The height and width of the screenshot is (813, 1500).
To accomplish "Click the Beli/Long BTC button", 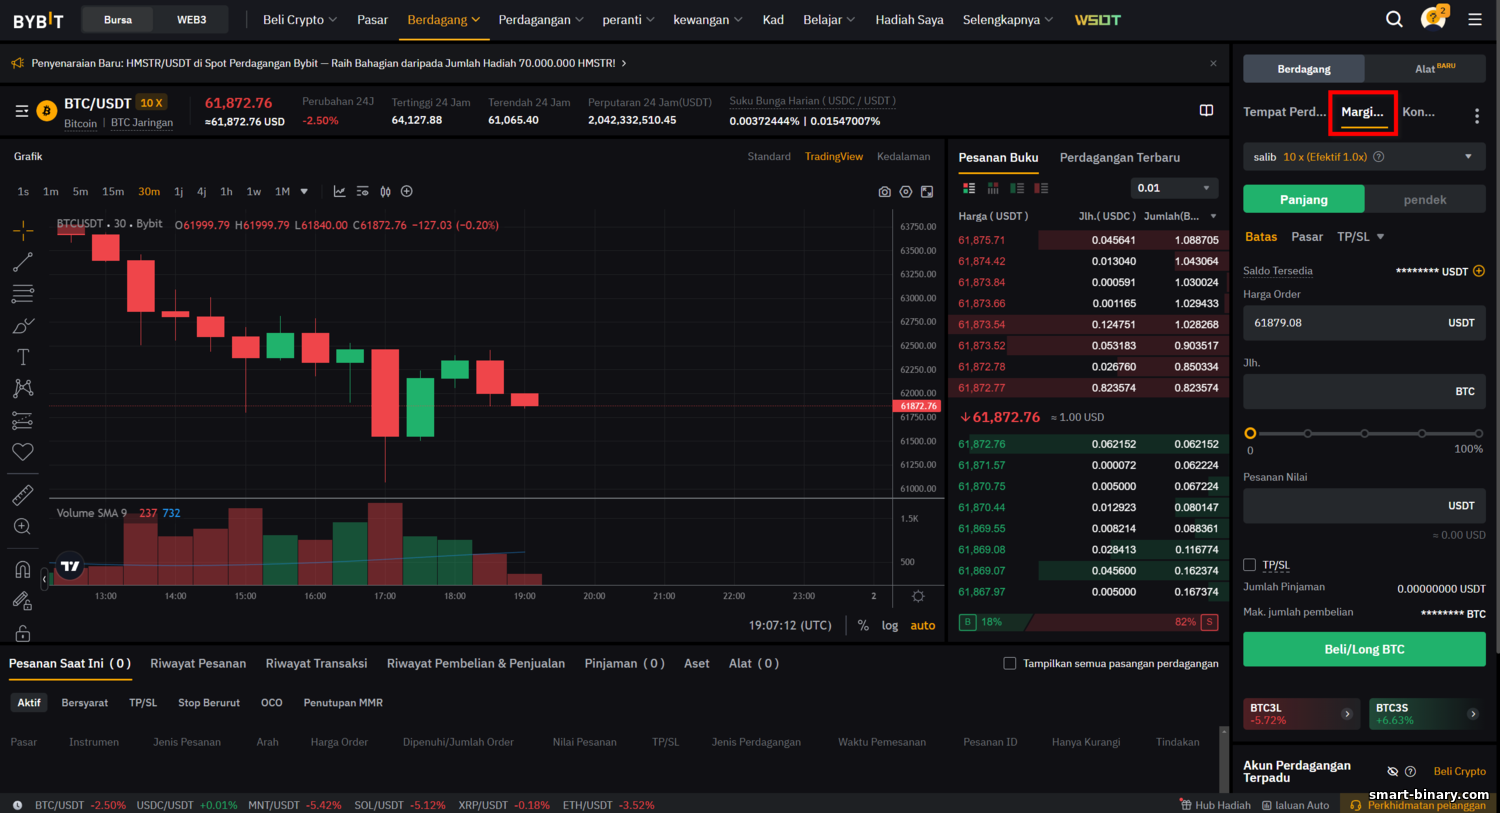I will (1364, 649).
